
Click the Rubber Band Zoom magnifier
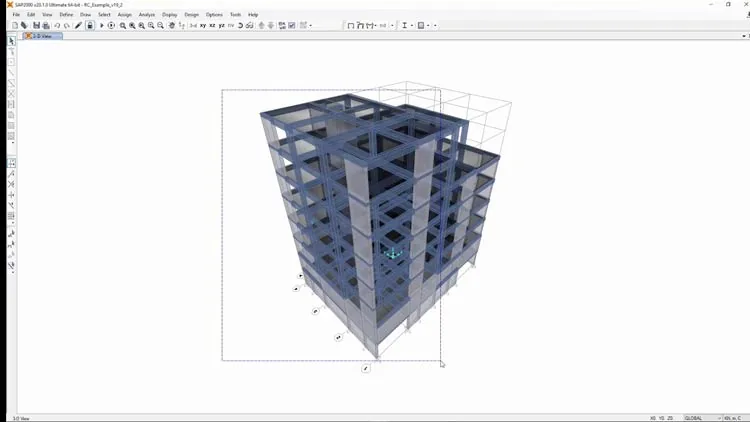point(123,25)
